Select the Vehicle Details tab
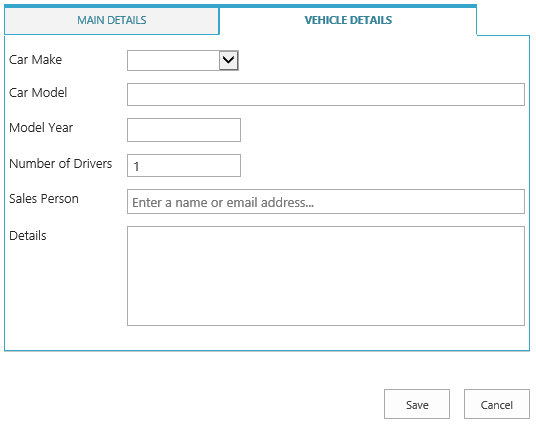Screen dimensions: 536x427 (348, 21)
